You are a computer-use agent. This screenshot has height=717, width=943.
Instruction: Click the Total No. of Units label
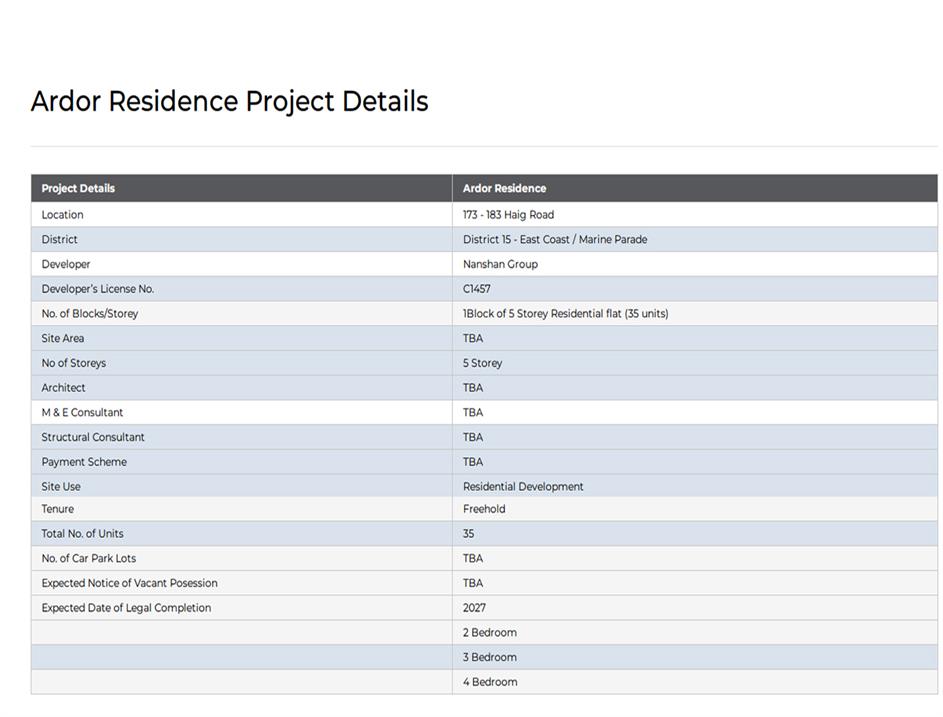coord(82,534)
